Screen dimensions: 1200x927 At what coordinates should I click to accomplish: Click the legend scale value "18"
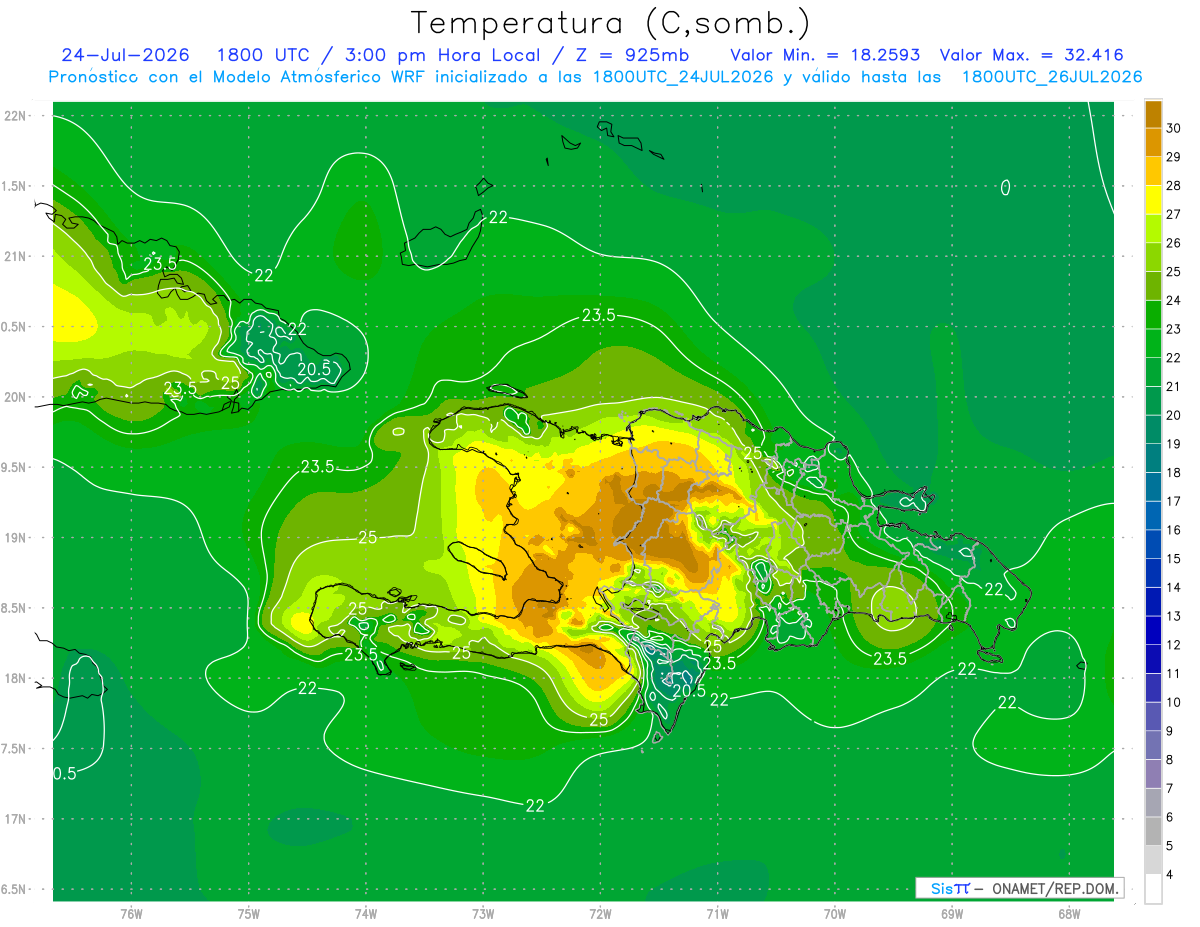pyautogui.click(x=1173, y=473)
